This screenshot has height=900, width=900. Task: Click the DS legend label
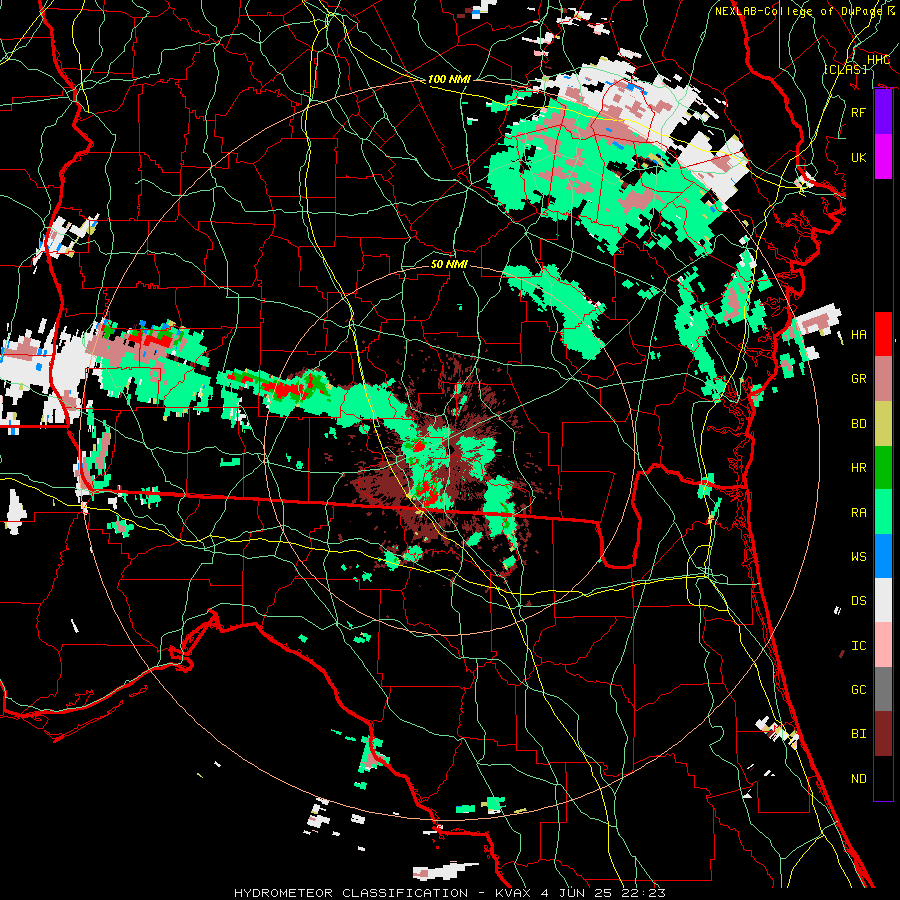(858, 601)
